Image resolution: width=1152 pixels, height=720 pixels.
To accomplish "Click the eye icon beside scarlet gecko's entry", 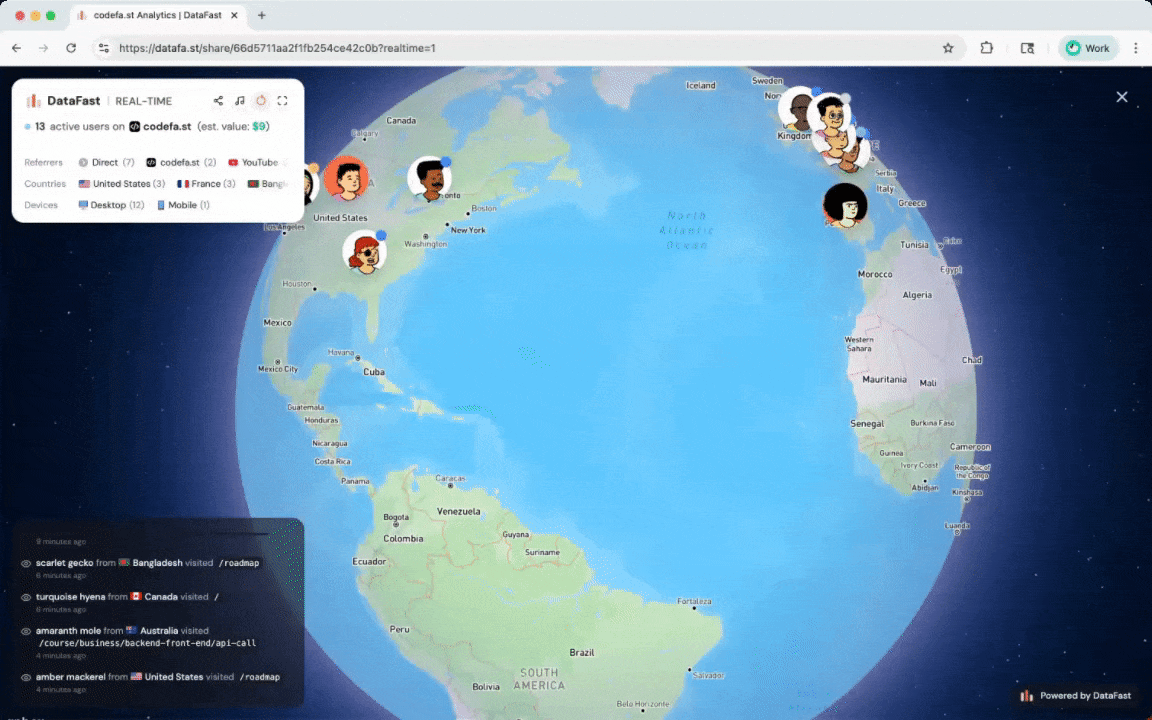I will (x=25, y=563).
